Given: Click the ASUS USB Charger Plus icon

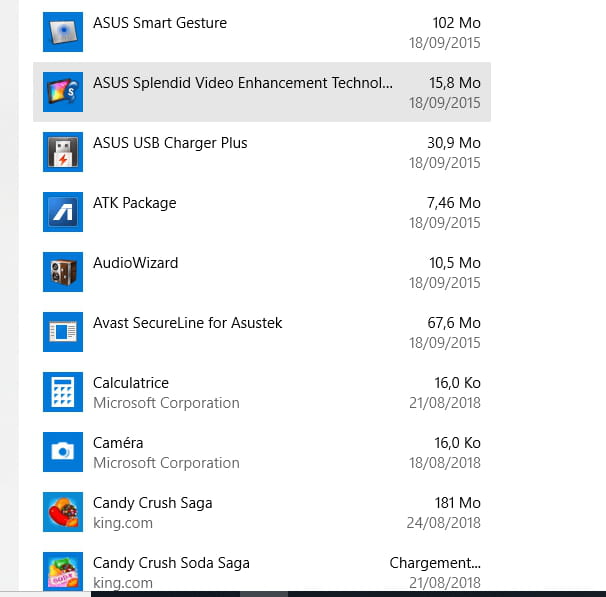Looking at the screenshot, I should coord(63,152).
